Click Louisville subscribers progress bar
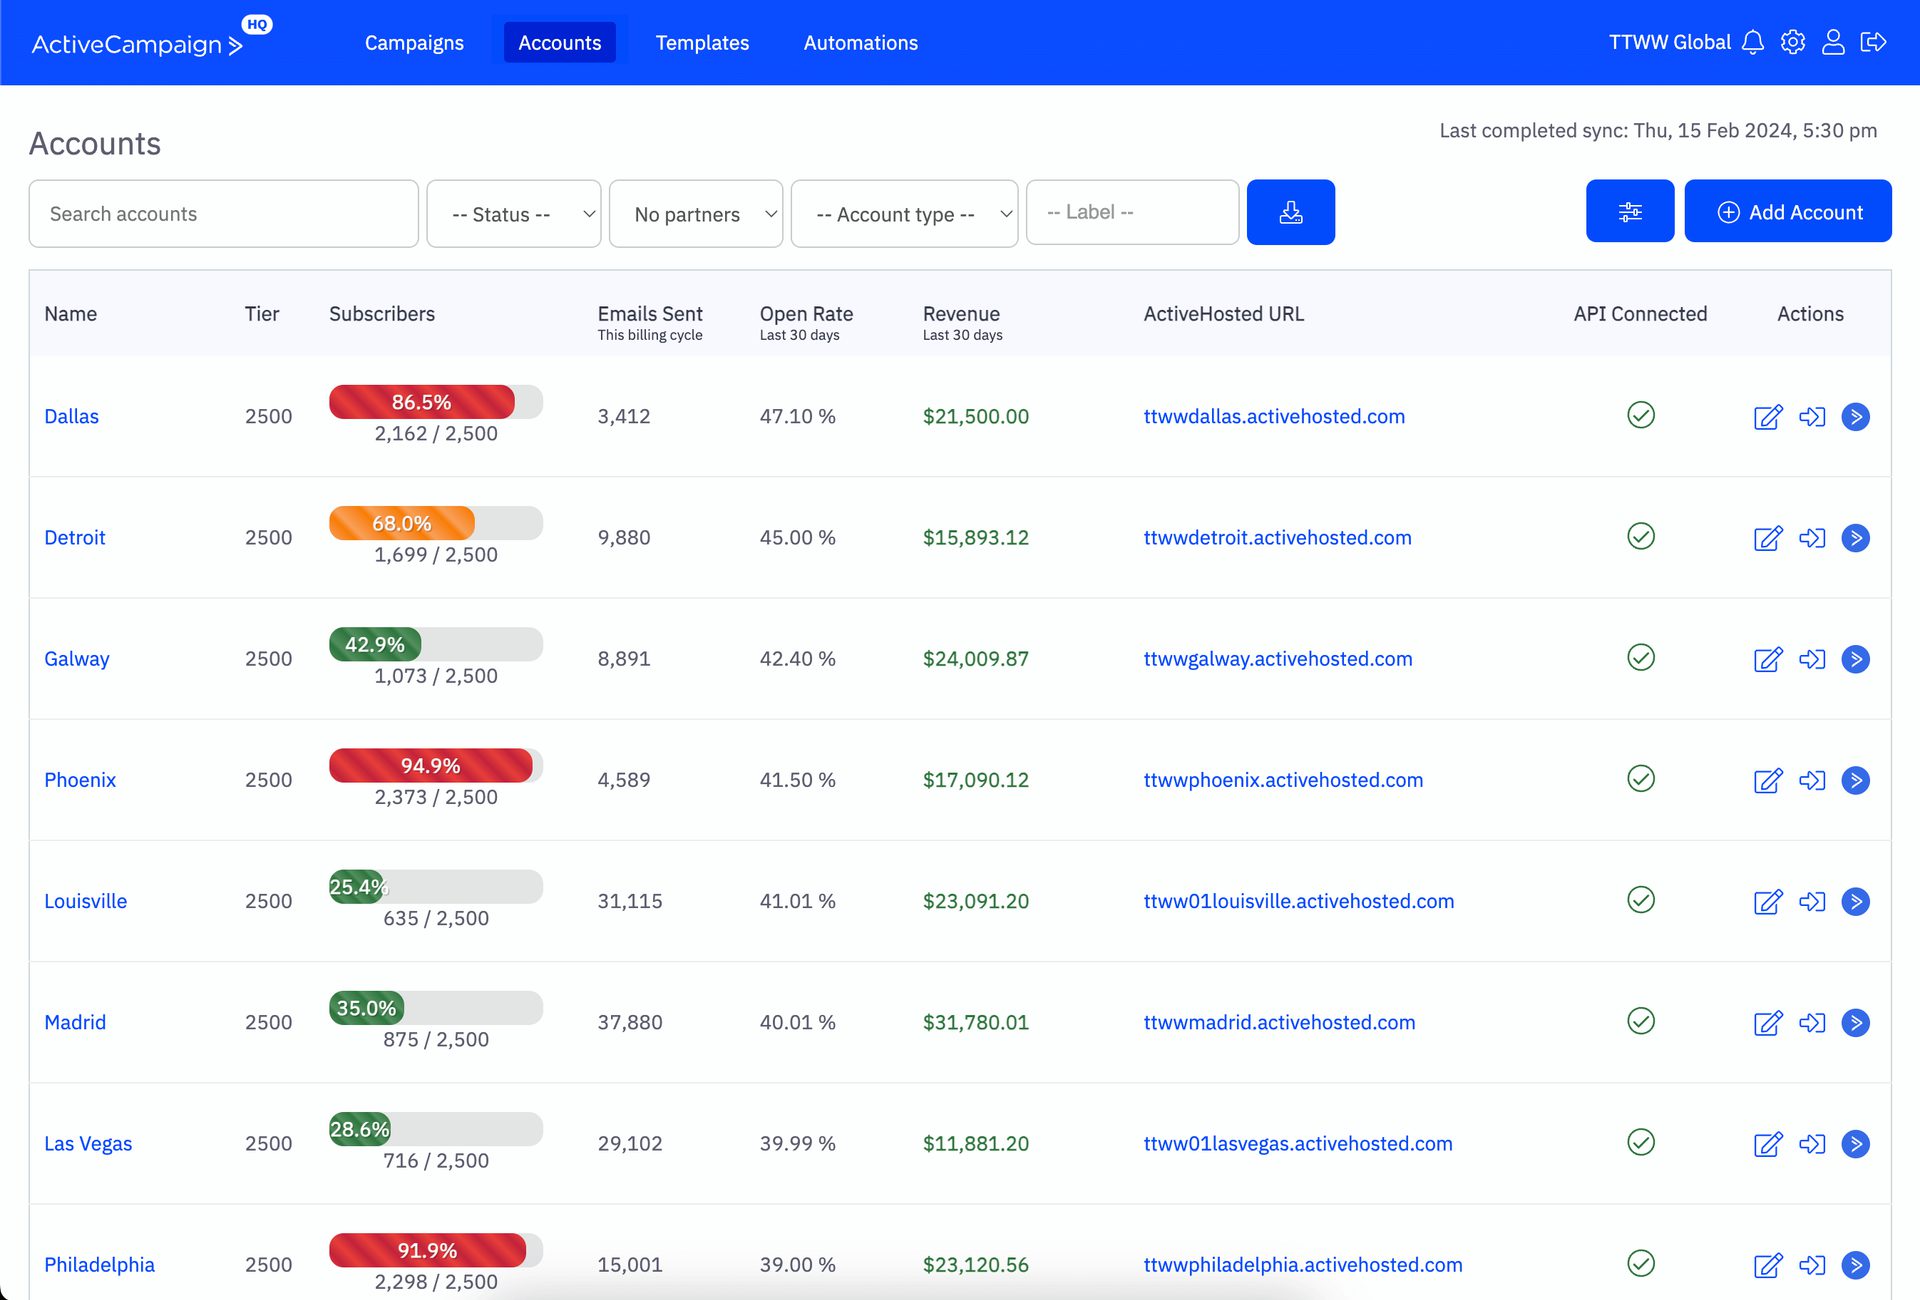The image size is (1920, 1300). [x=436, y=887]
